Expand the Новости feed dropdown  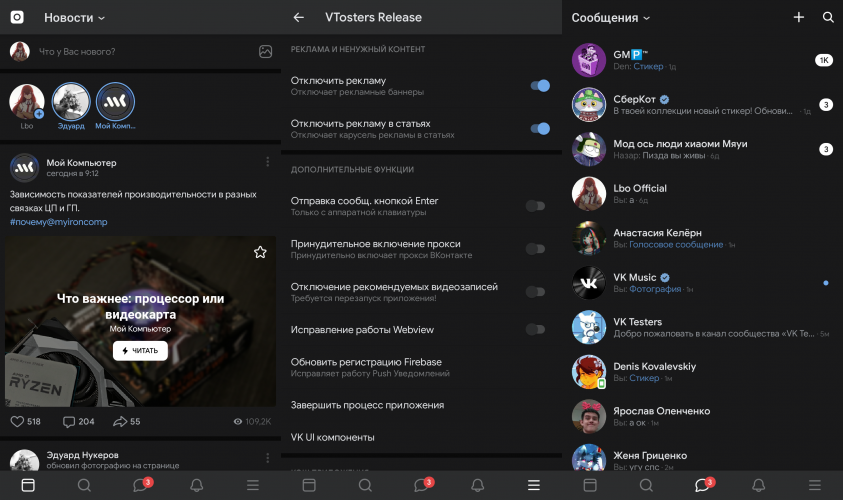pos(74,18)
